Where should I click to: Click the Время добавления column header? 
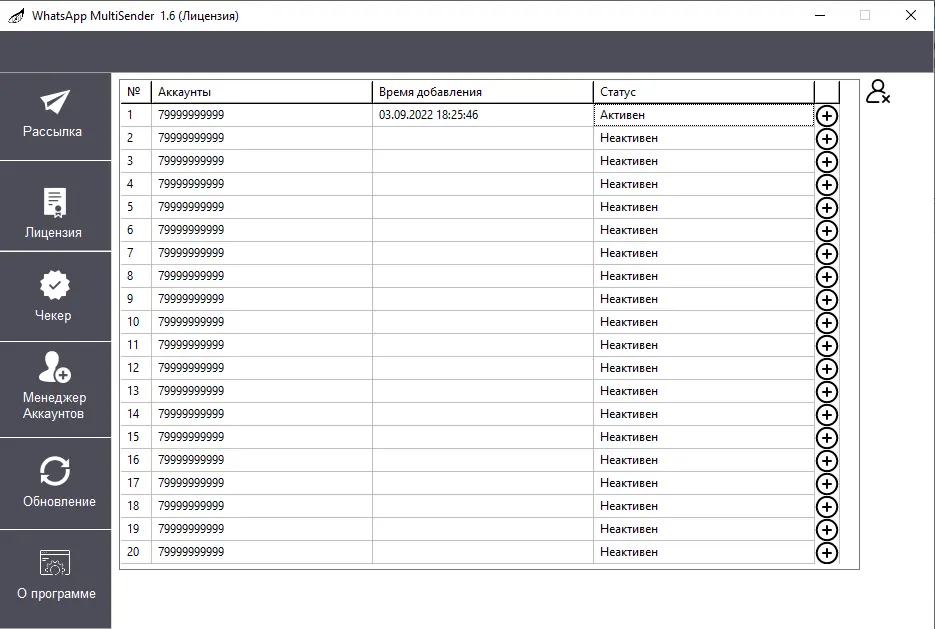[483, 92]
